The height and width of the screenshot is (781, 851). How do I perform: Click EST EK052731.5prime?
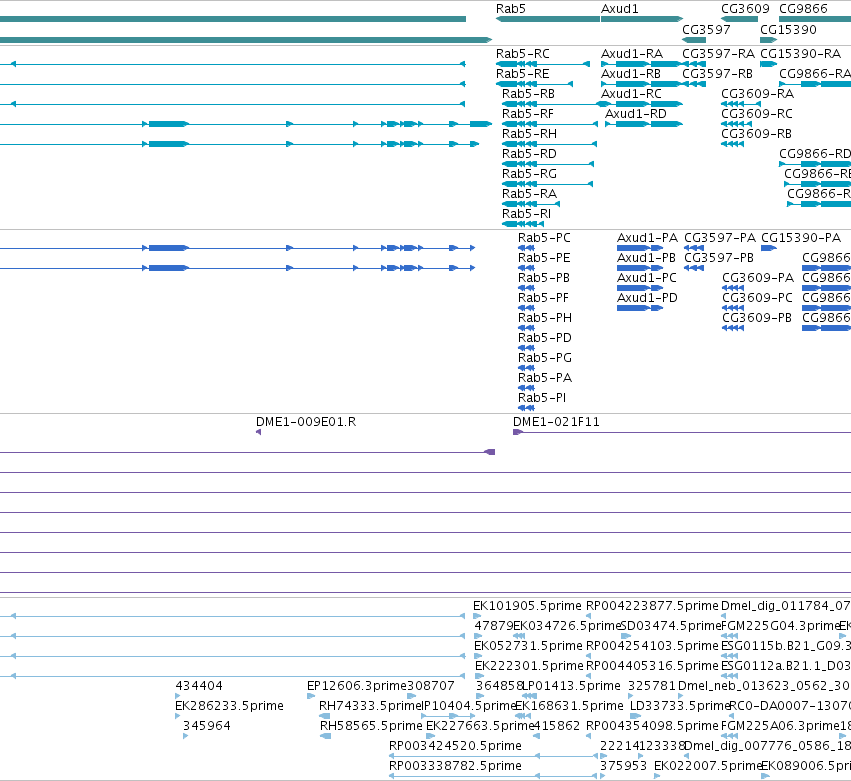click(529, 646)
